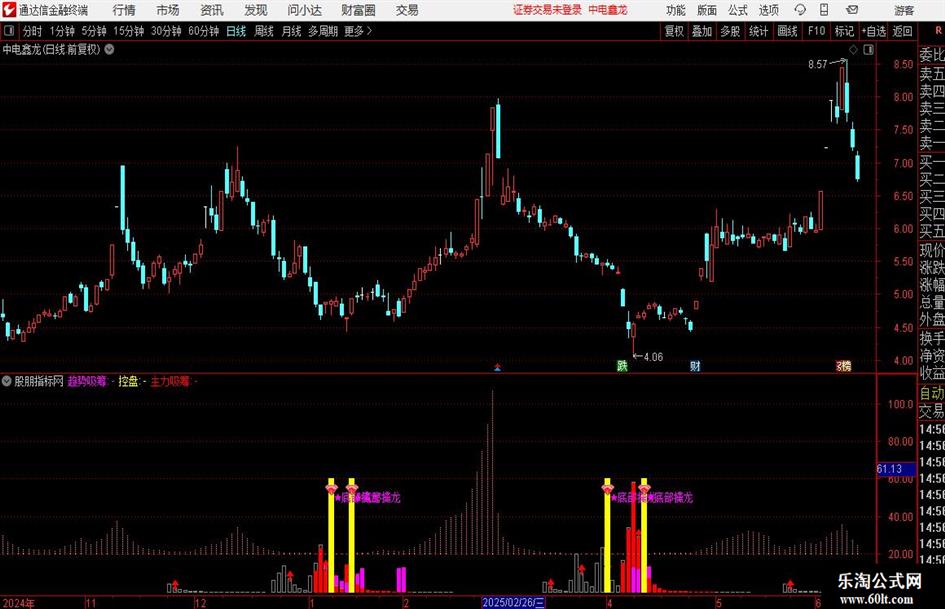945x609 pixels.
Task: Click the 2025/02/26/三 date marker on time axis
Action: pyautogui.click(x=513, y=602)
